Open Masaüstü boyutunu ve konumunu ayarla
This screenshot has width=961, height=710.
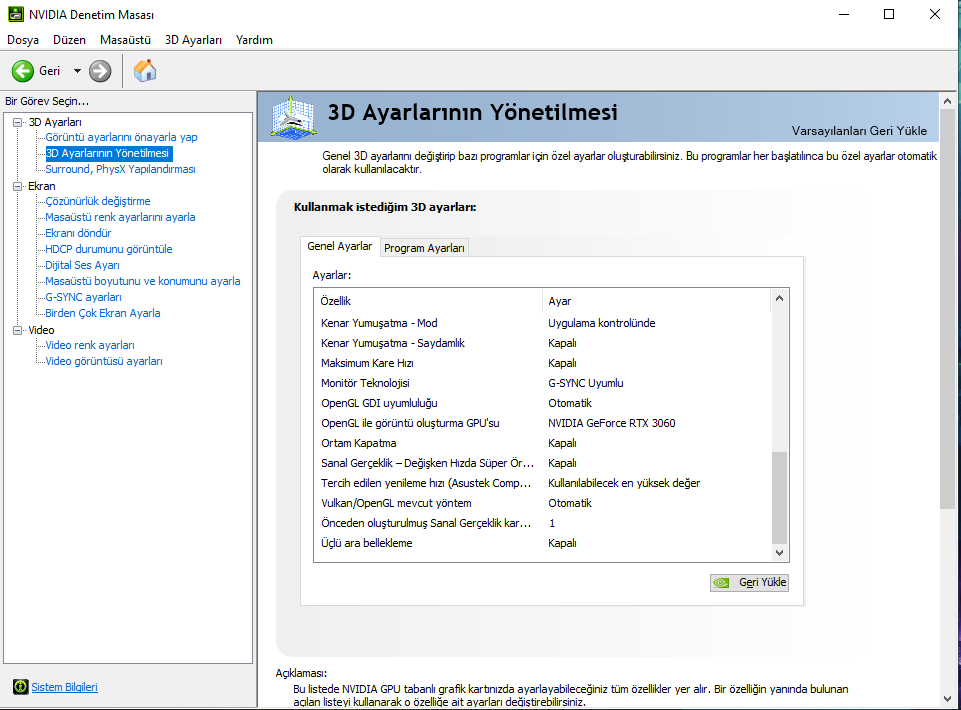pyautogui.click(x=143, y=281)
